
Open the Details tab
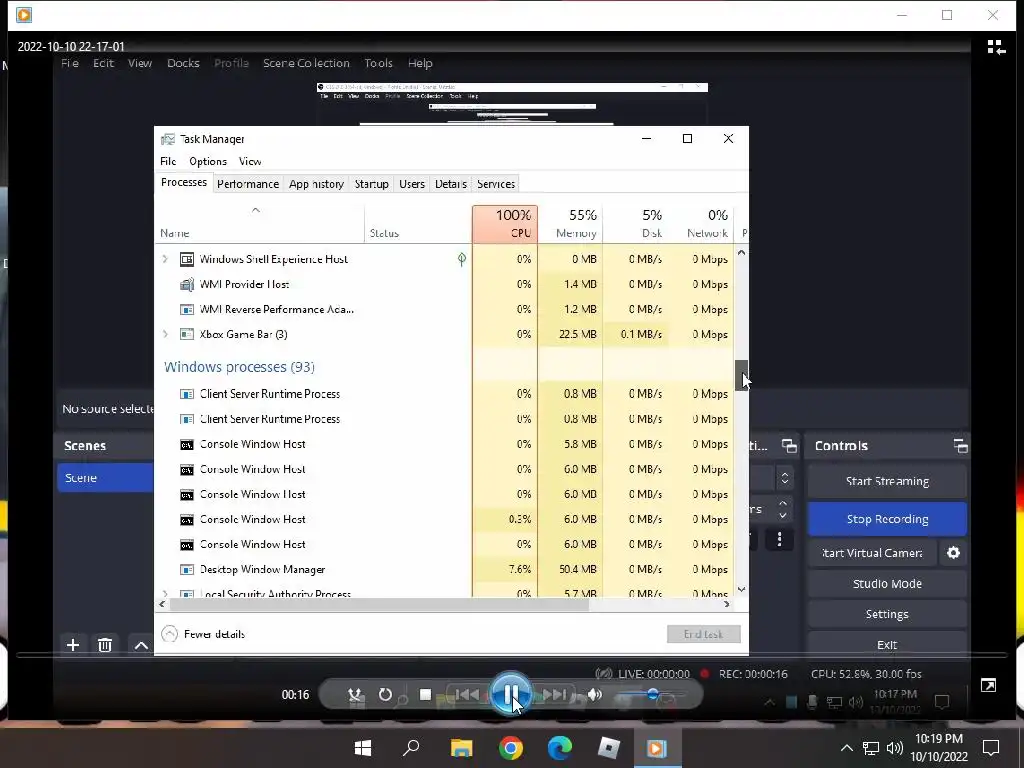tap(451, 184)
